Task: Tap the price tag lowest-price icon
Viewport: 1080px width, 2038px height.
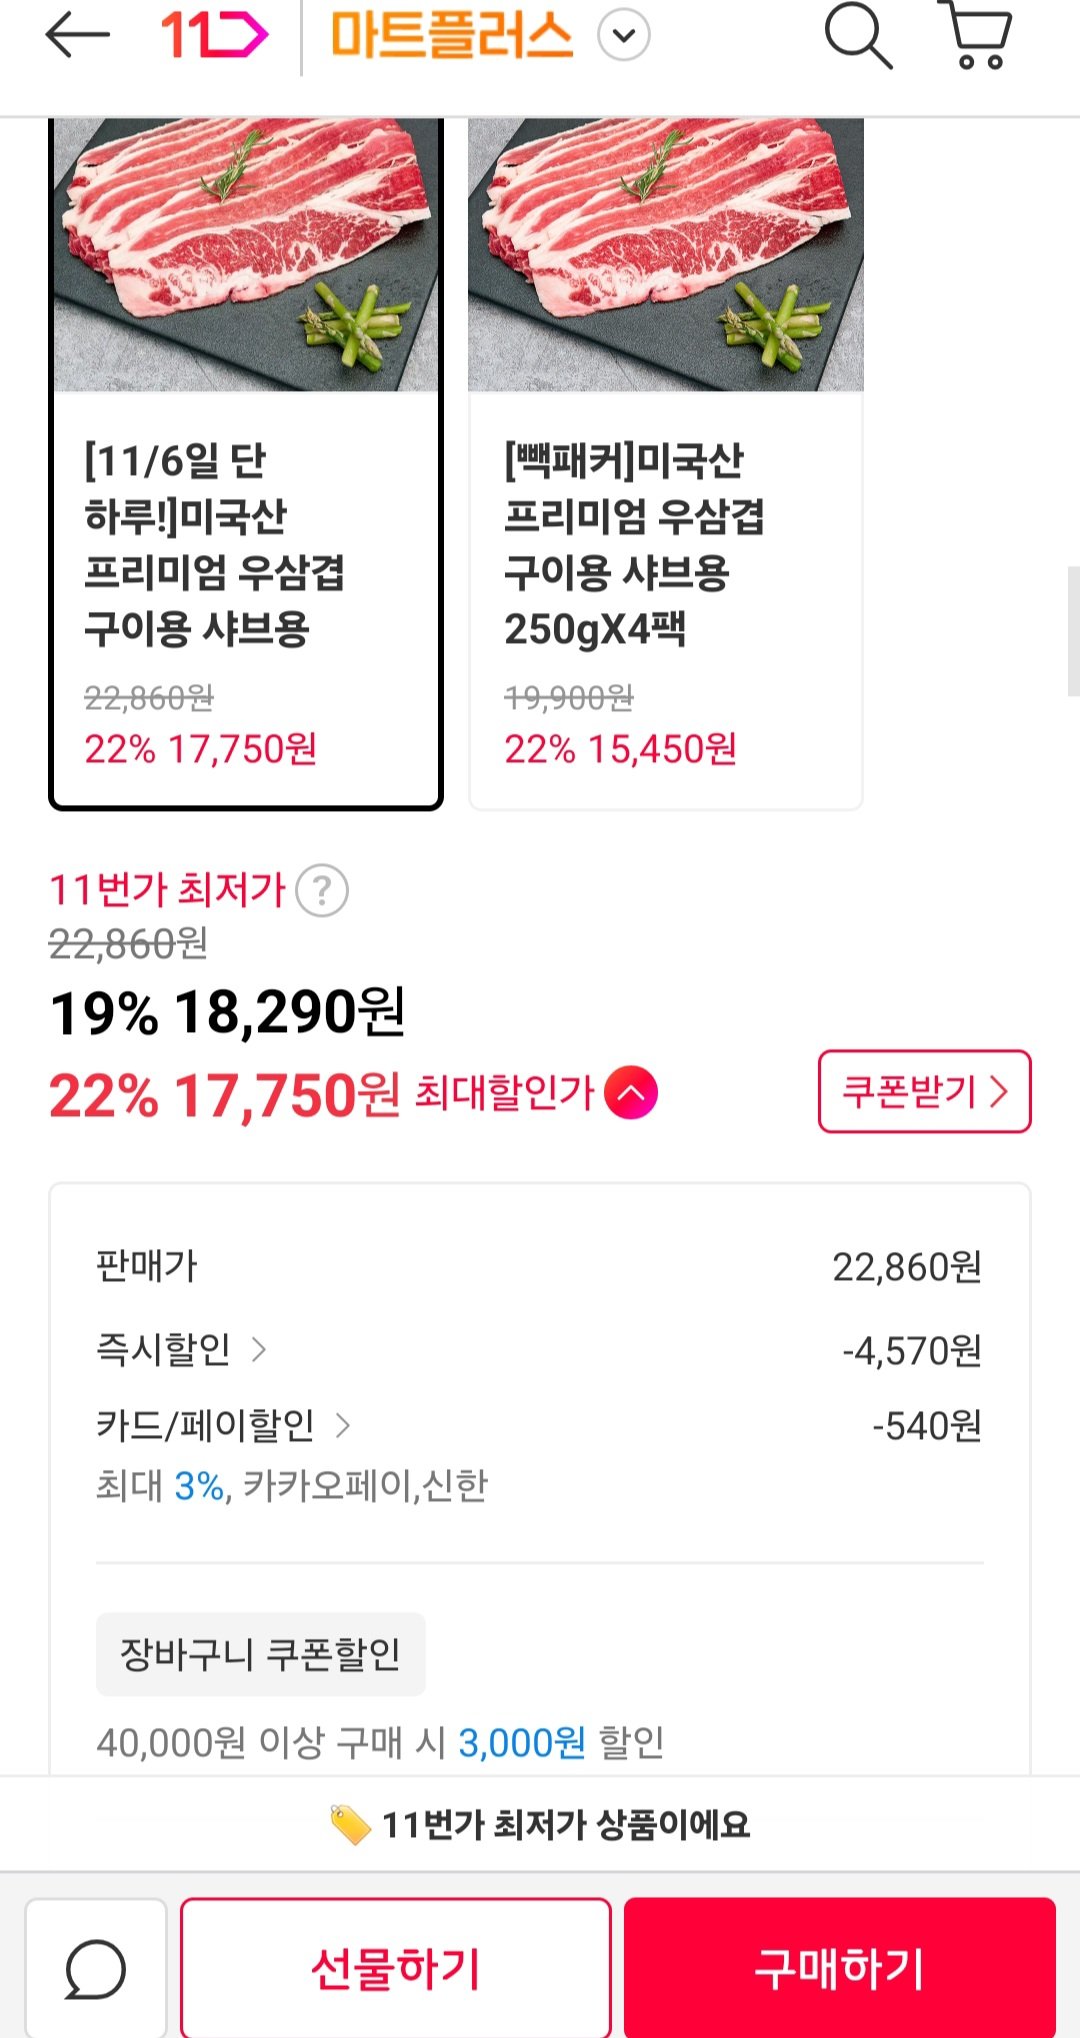Action: 350,1825
